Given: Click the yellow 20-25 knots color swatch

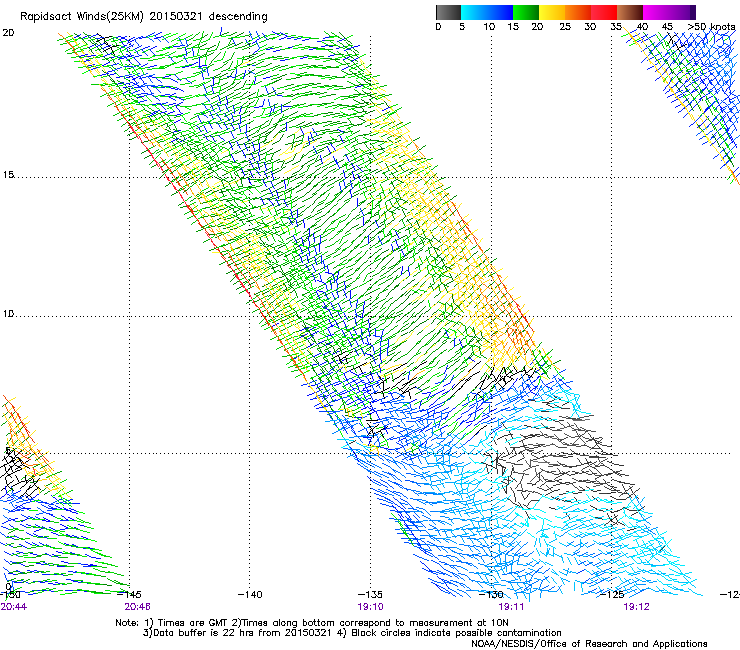Looking at the screenshot, I should pos(552,12).
